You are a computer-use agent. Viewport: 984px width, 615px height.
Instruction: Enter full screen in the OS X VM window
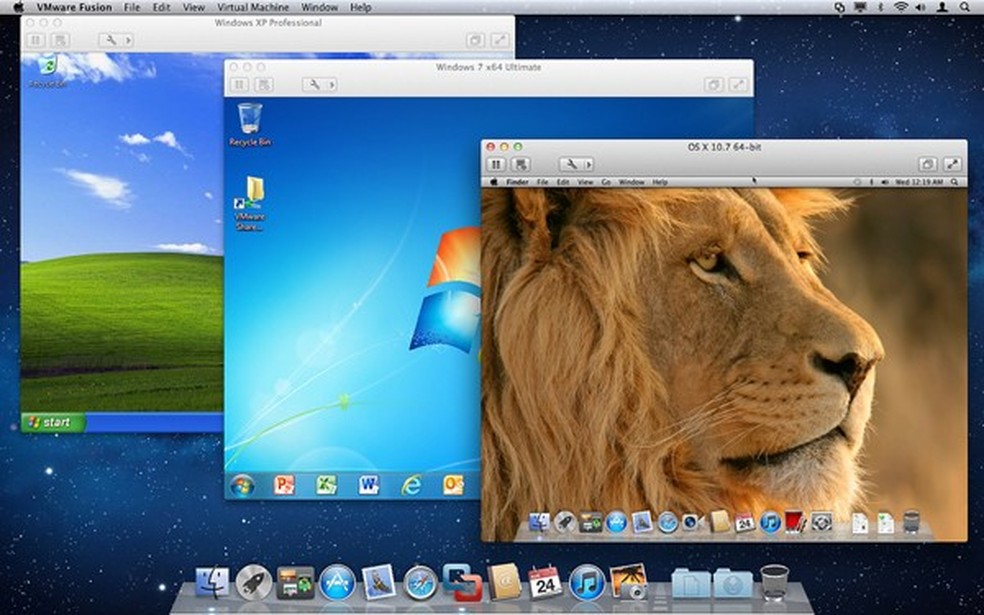pos(951,162)
